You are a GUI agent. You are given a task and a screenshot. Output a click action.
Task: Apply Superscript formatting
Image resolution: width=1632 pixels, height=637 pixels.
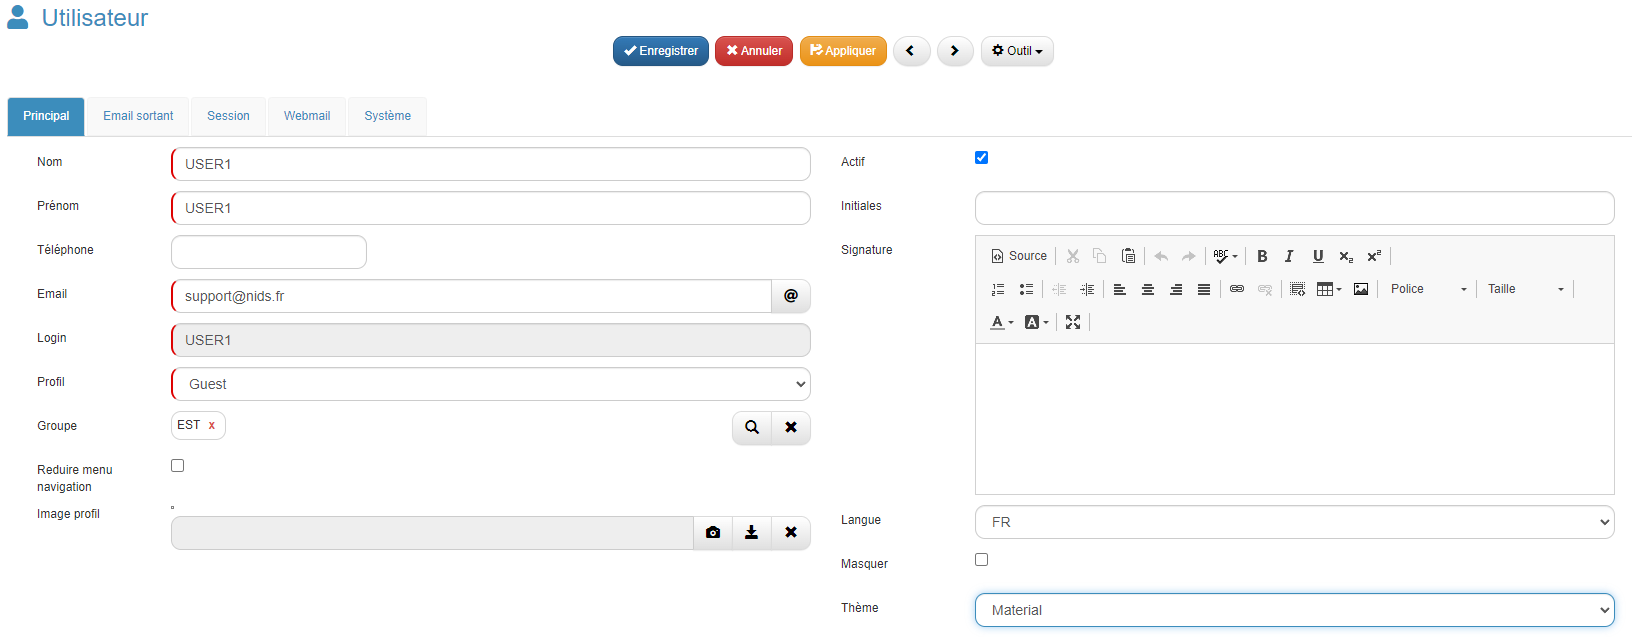[x=1374, y=256]
